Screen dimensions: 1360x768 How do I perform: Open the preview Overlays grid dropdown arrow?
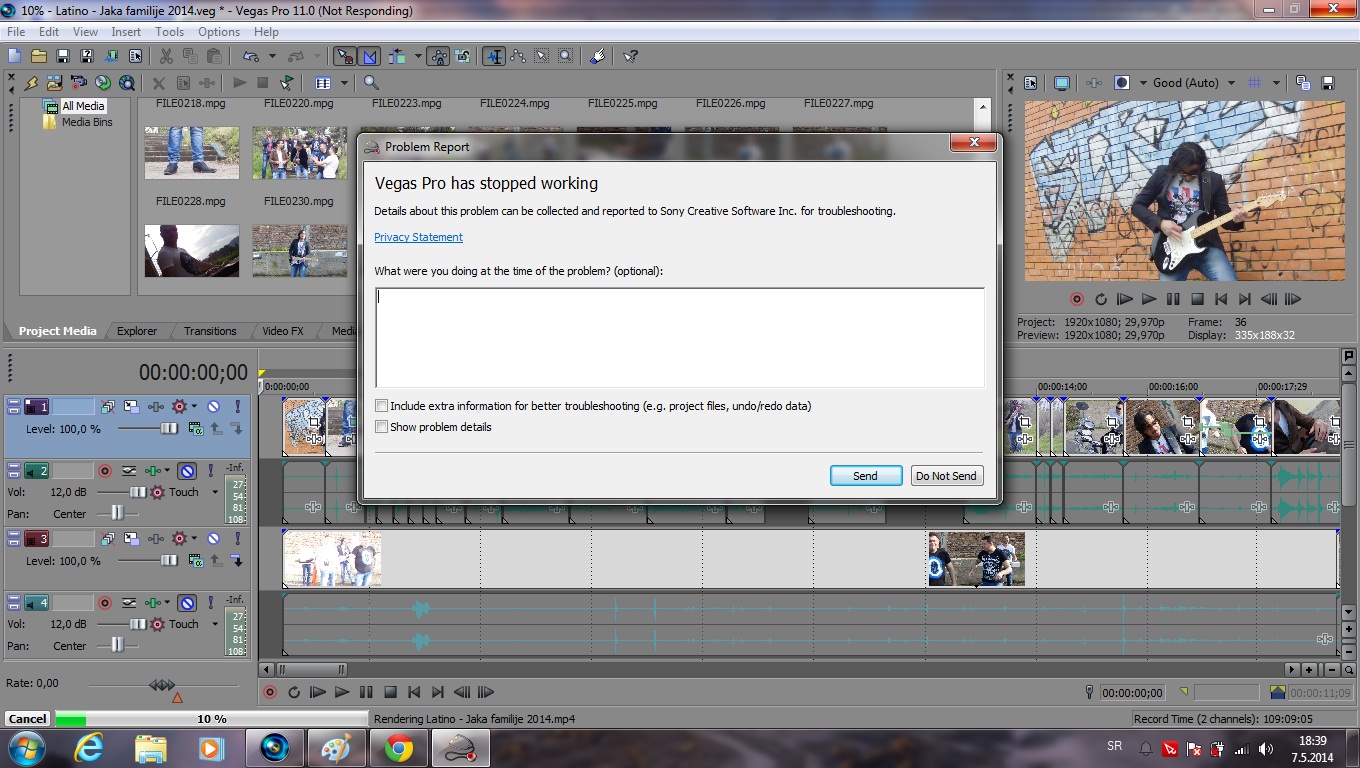pos(1276,83)
